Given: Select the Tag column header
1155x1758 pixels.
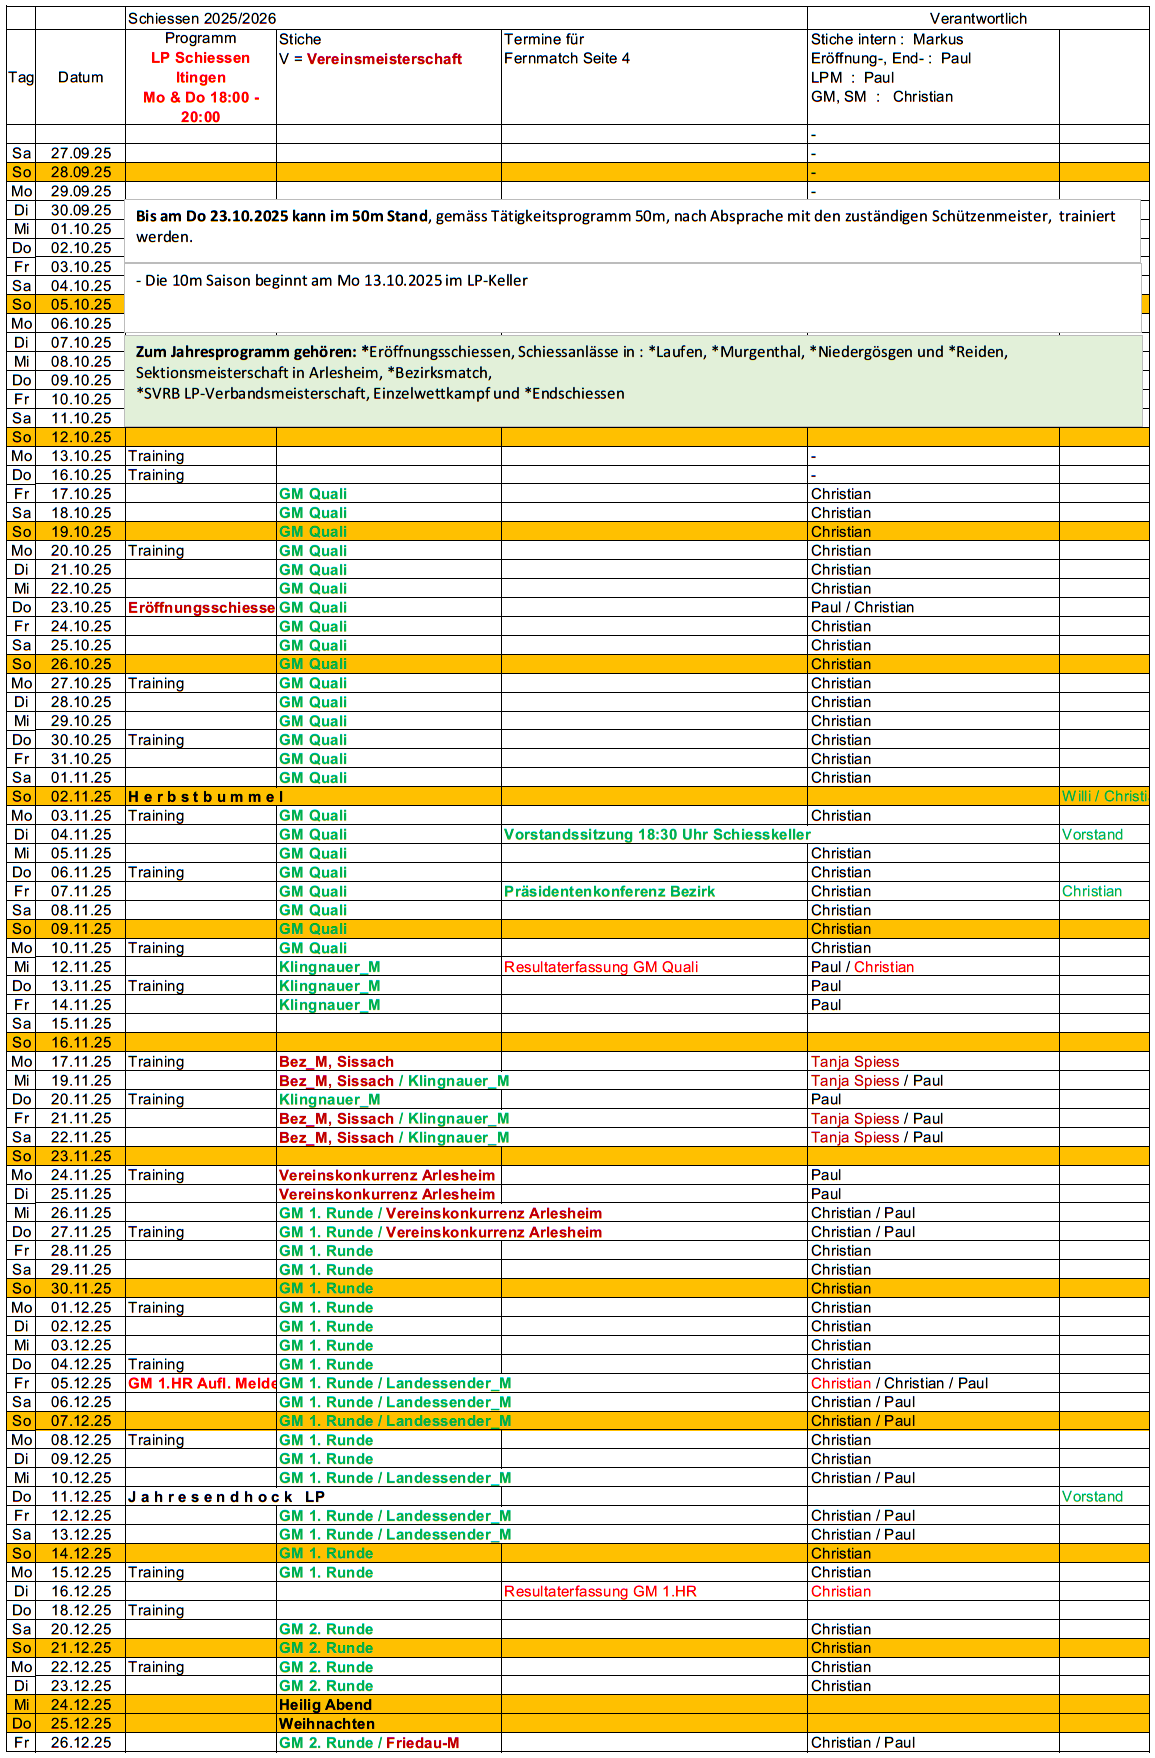Looking at the screenshot, I should click(21, 78).
